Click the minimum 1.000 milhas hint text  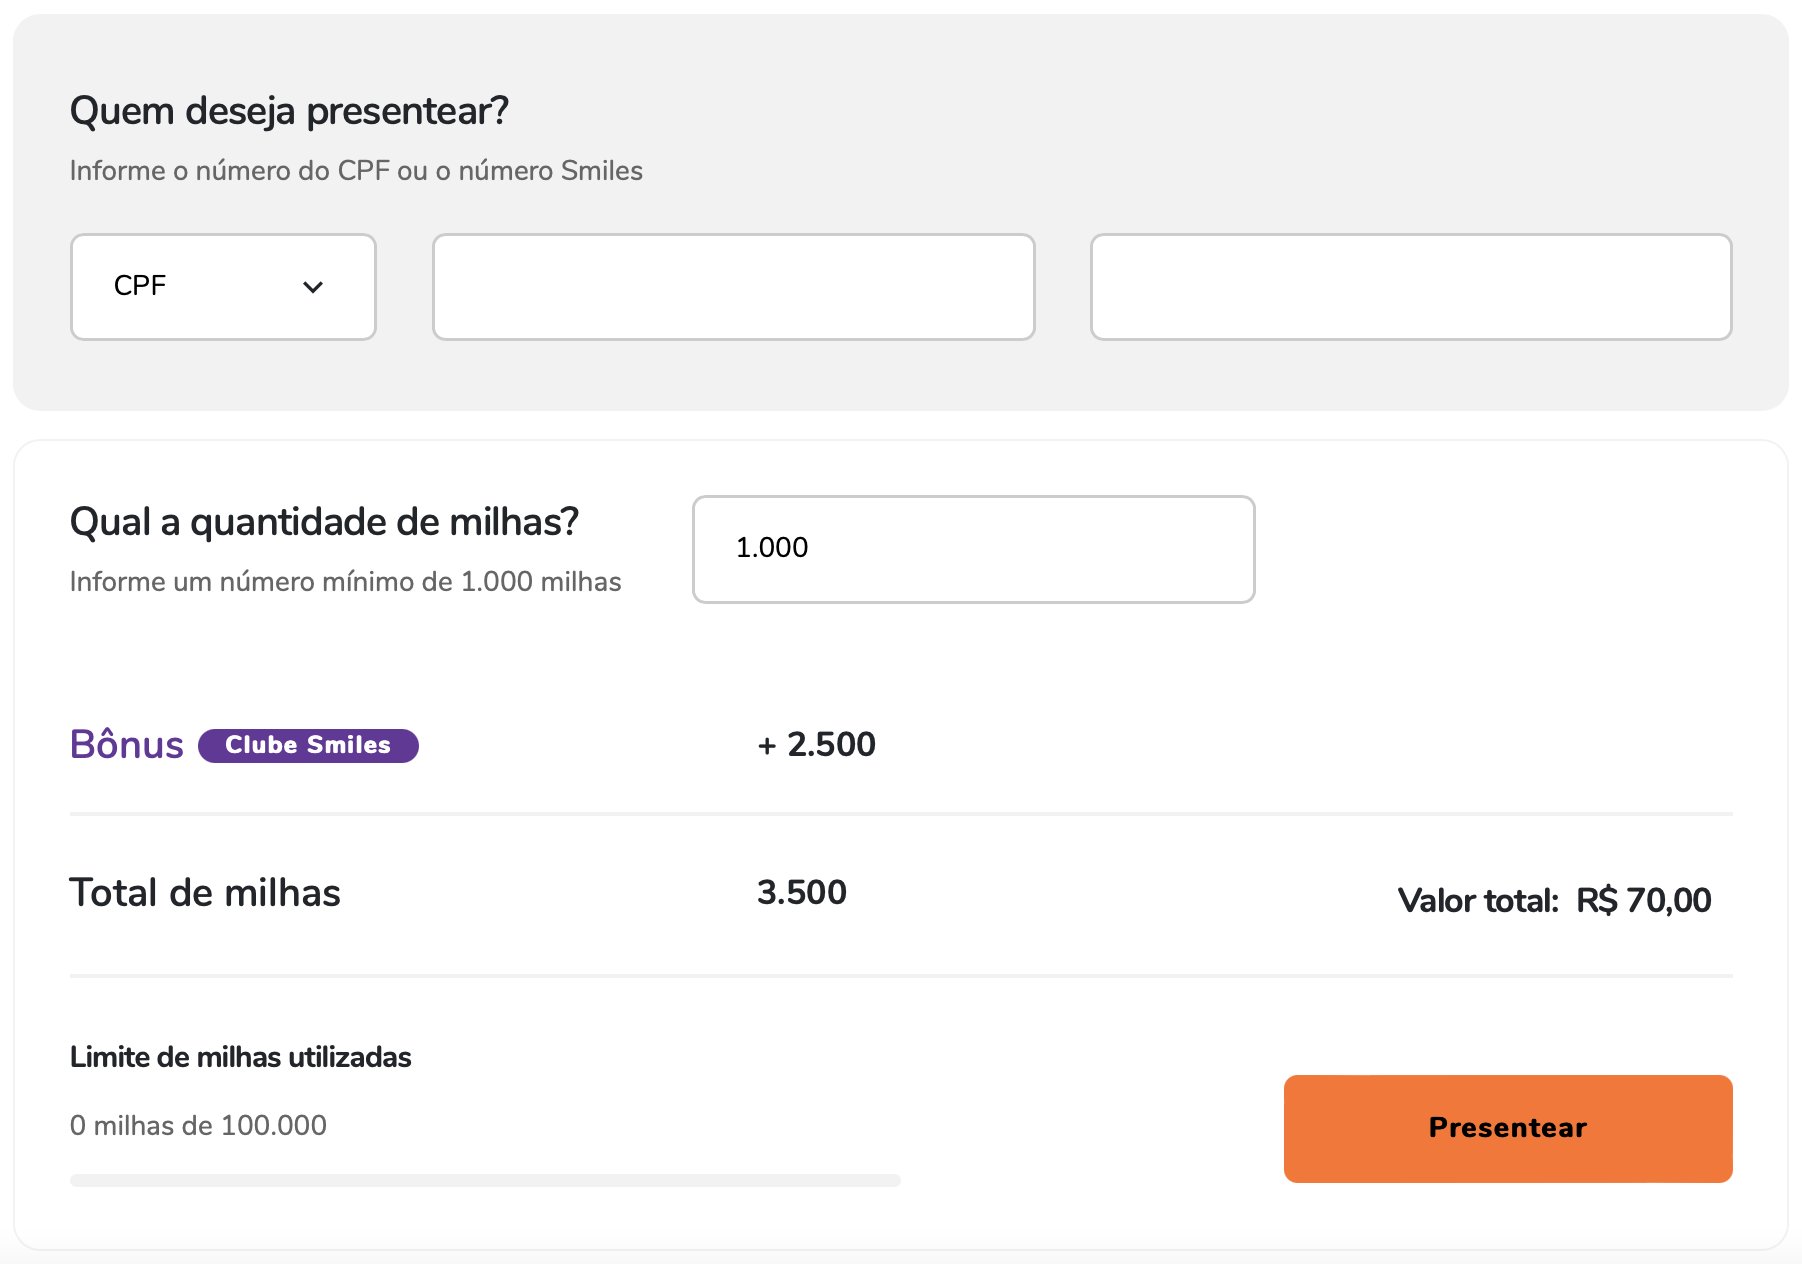[x=345, y=581]
